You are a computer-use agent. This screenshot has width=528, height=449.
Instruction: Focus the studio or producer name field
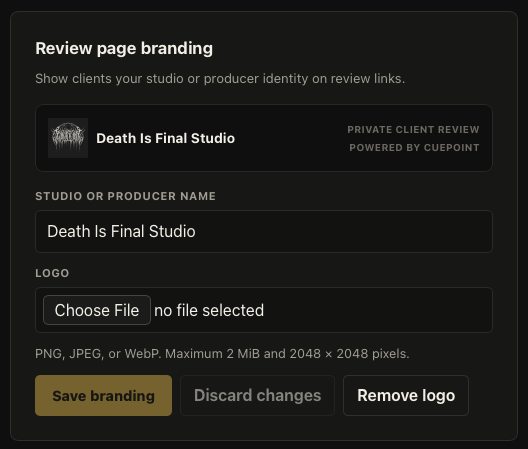pos(264,231)
